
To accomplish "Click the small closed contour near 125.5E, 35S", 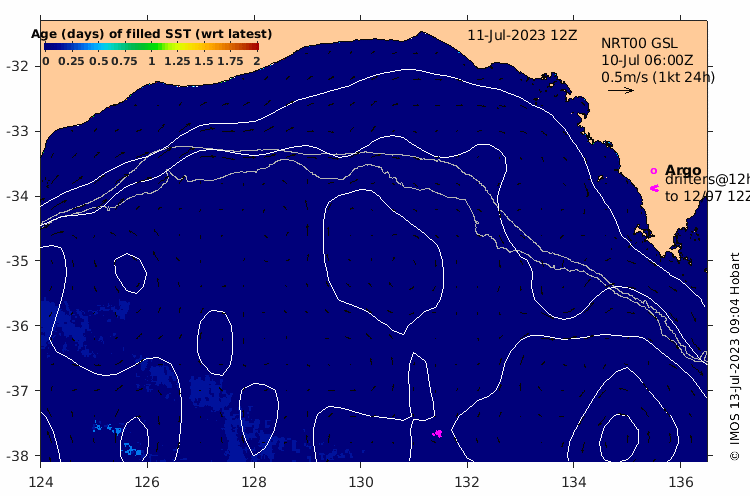I will [130, 273].
